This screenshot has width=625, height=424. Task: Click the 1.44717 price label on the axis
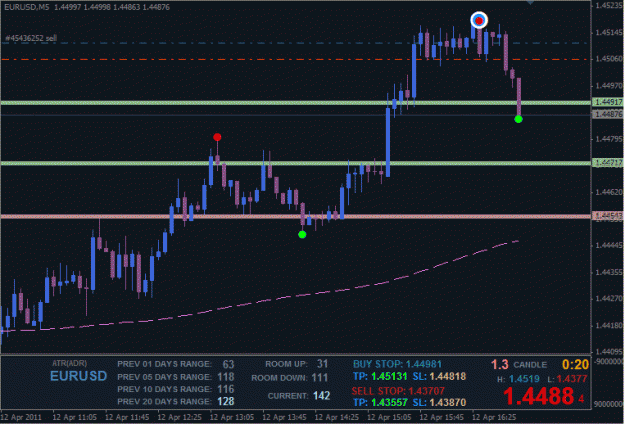pyautogui.click(x=608, y=163)
